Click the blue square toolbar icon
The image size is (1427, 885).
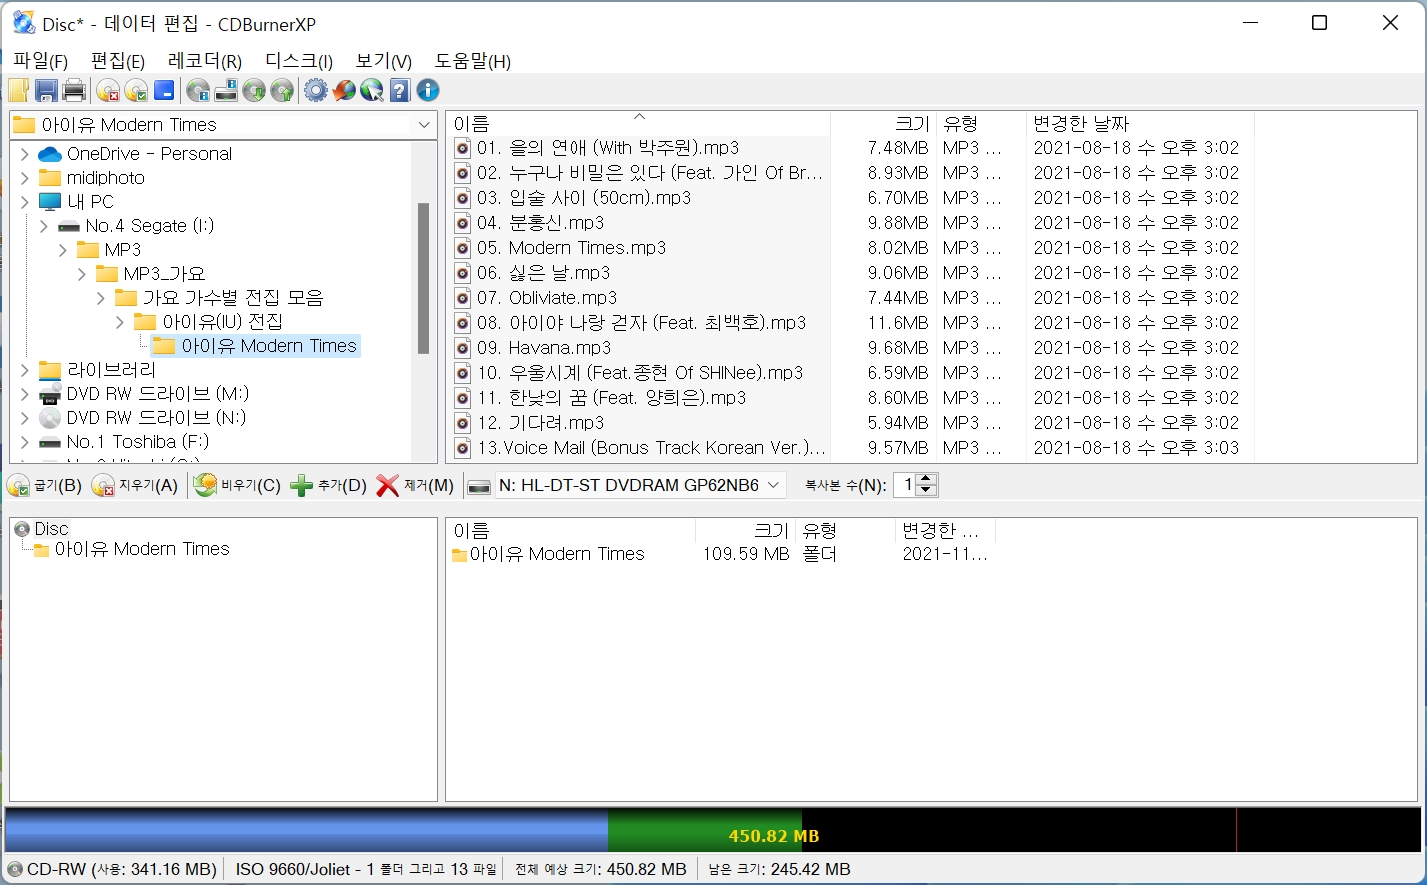click(164, 91)
